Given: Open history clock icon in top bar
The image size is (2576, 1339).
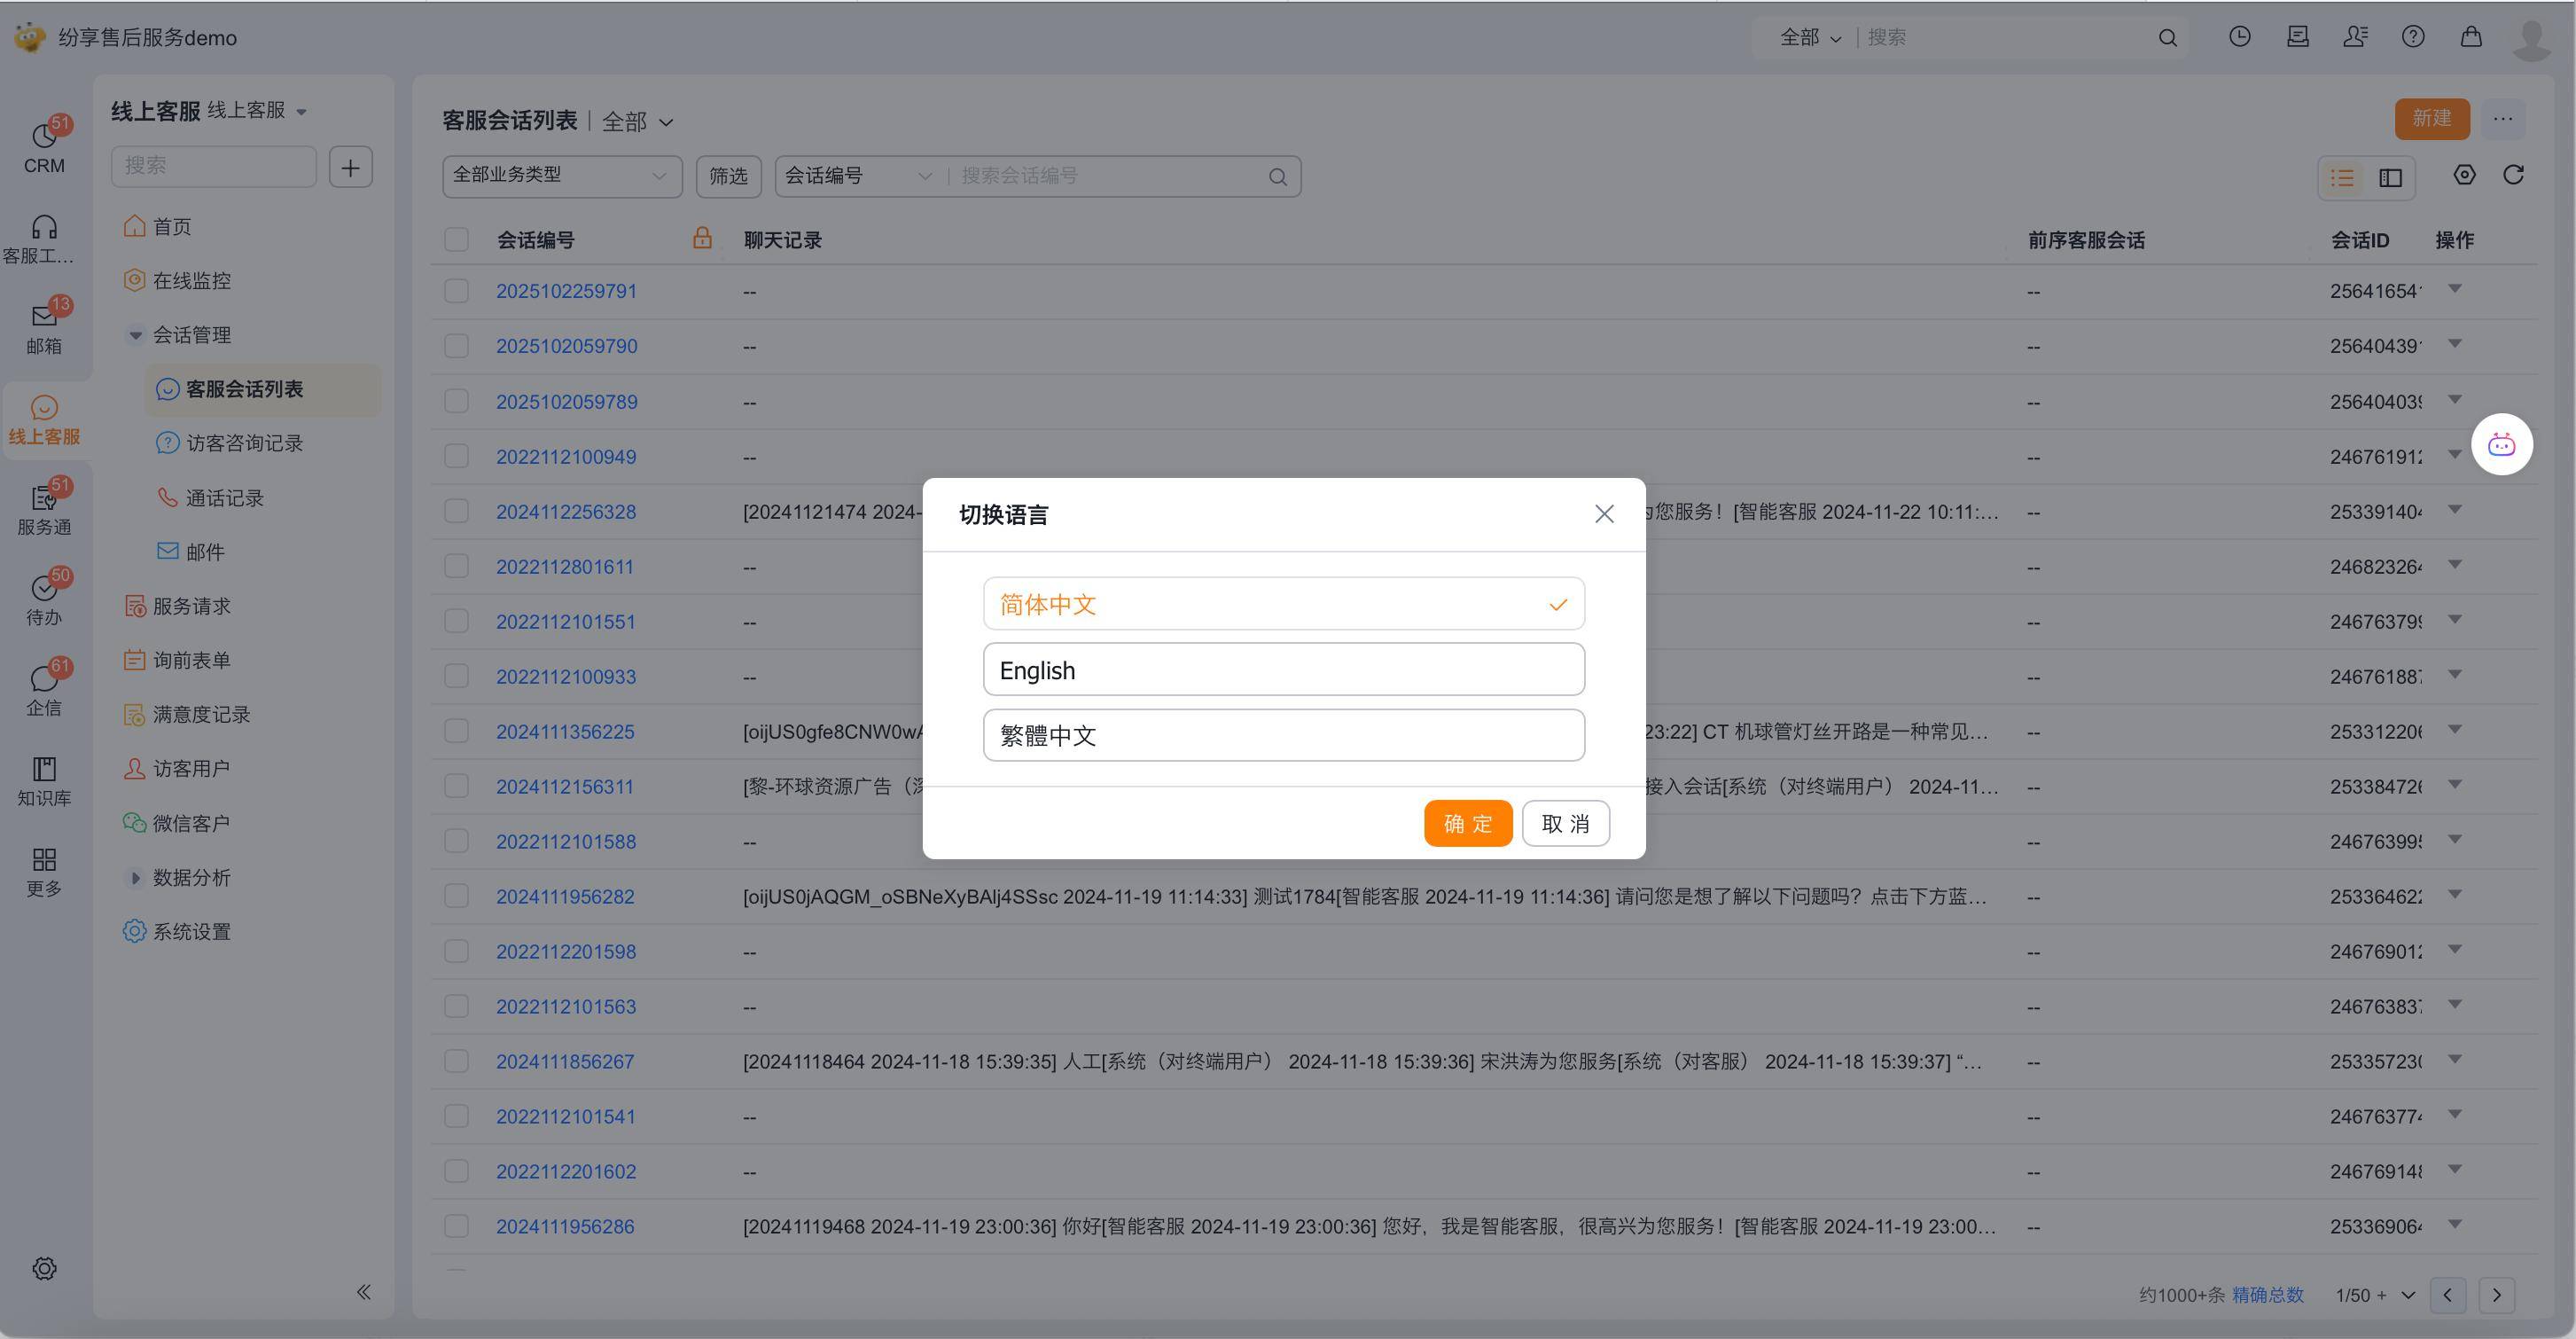Looking at the screenshot, I should pyautogui.click(x=2240, y=37).
